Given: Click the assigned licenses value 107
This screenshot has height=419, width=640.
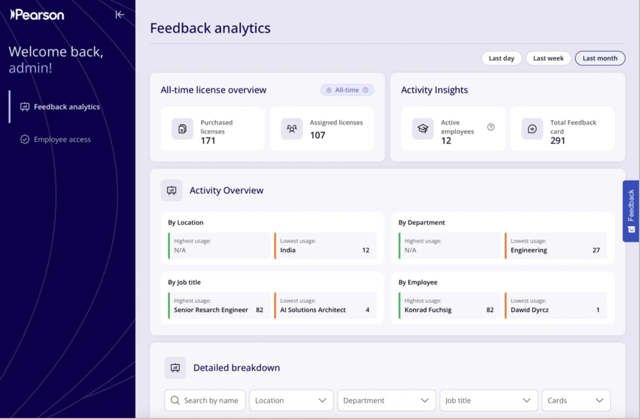Looking at the screenshot, I should tap(318, 135).
